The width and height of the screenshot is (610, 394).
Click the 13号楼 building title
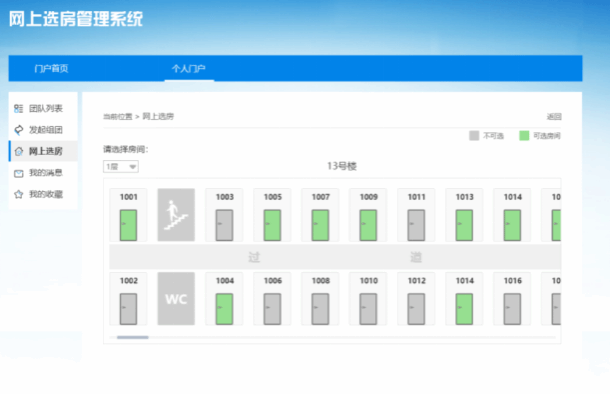[342, 166]
